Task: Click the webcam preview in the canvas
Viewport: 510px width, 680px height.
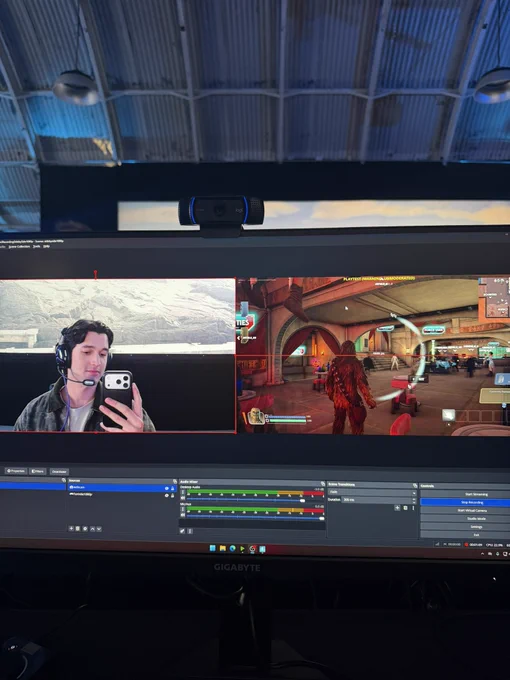Action: click(x=117, y=355)
